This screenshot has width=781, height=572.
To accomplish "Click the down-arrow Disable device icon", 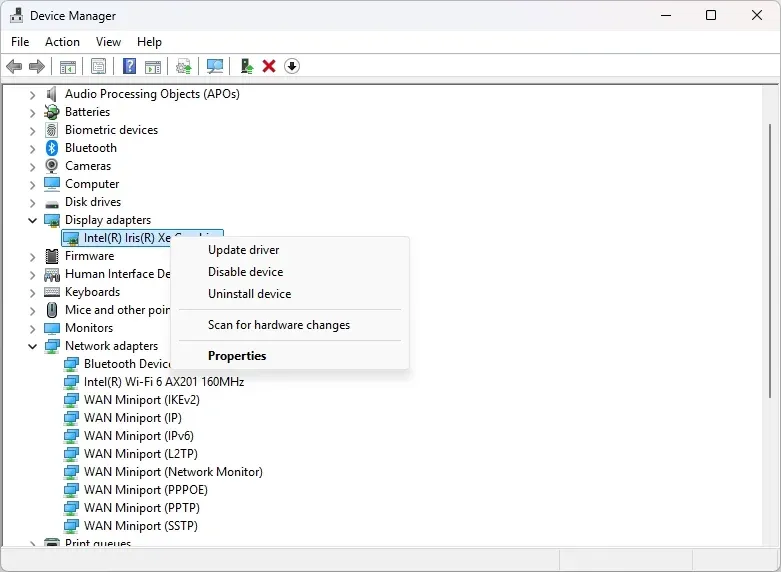I will (292, 66).
